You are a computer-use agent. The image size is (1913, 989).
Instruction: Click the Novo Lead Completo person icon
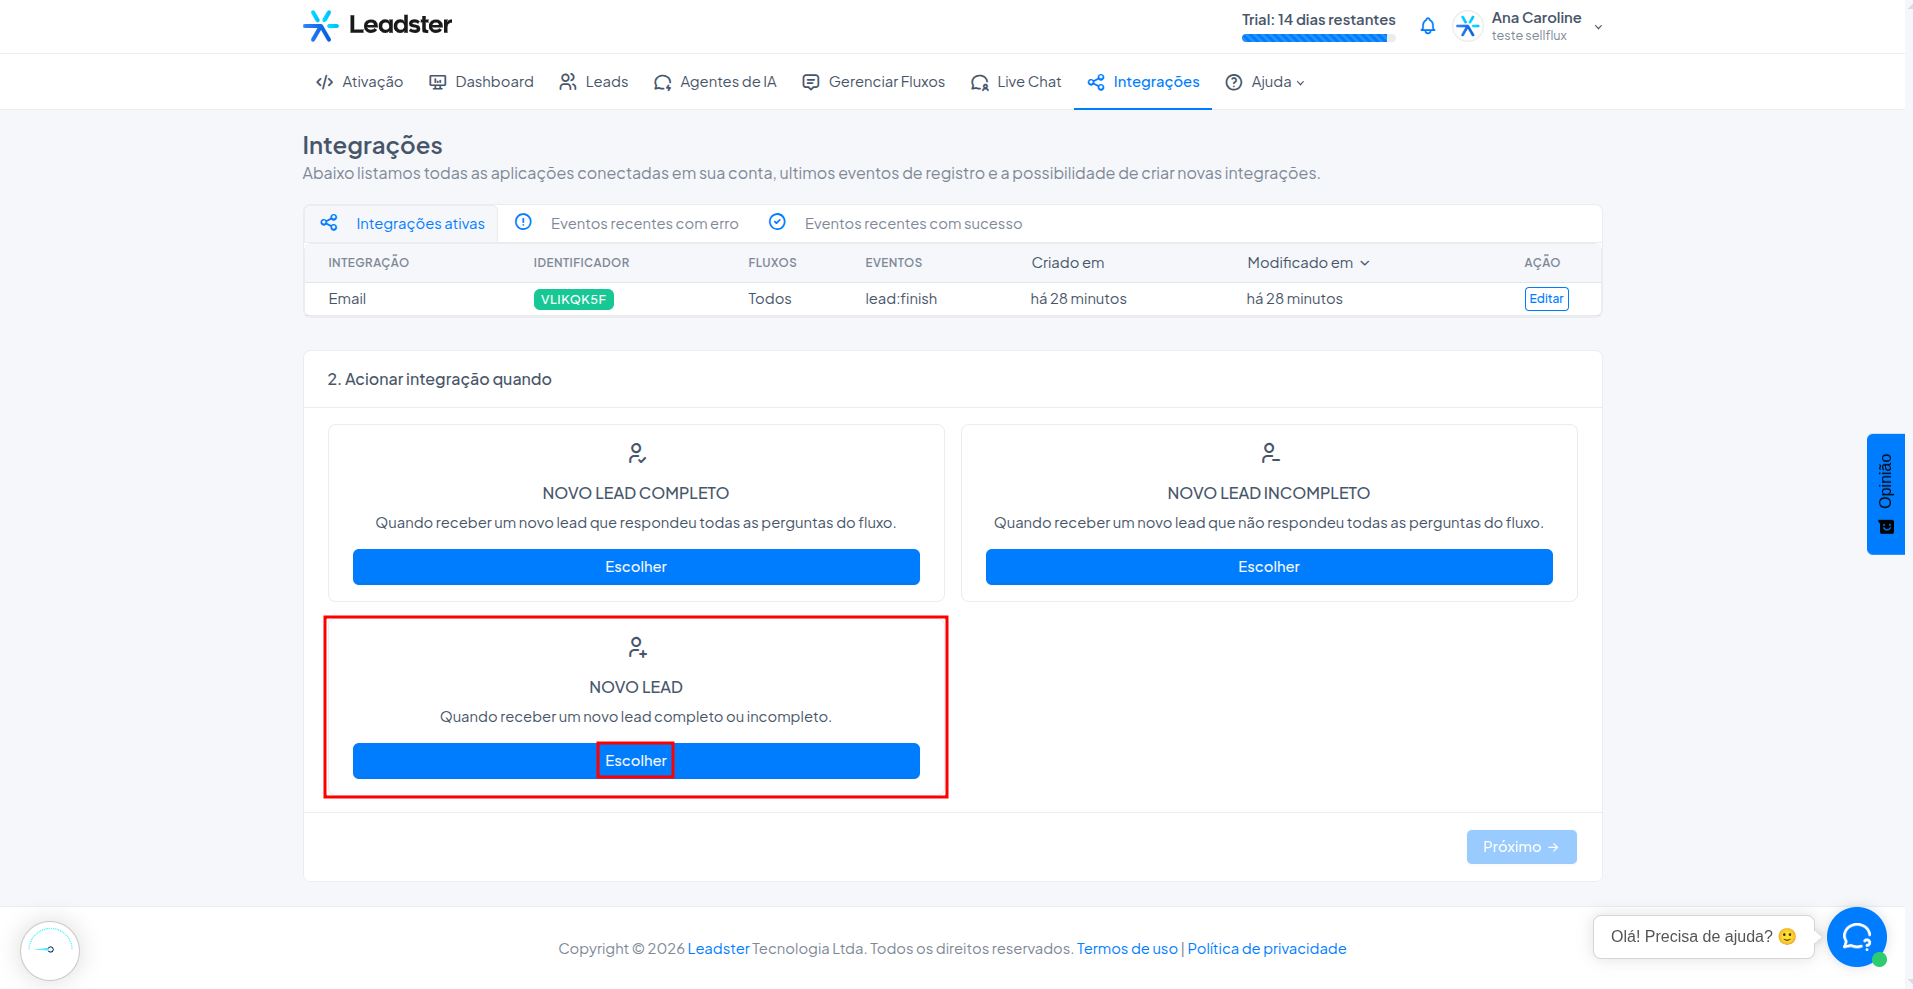coord(636,453)
